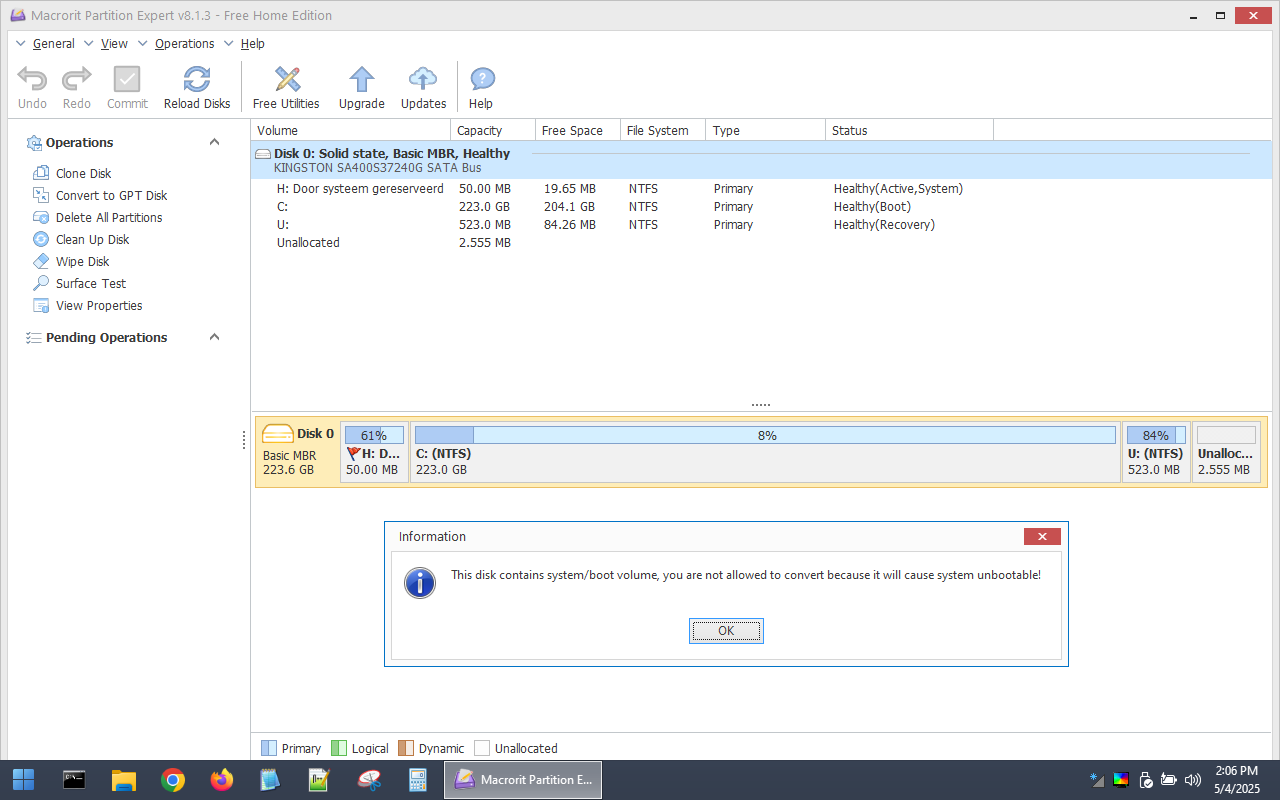The width and height of the screenshot is (1280, 800).
Task: Open File Explorer from the taskbar
Action: (x=123, y=780)
